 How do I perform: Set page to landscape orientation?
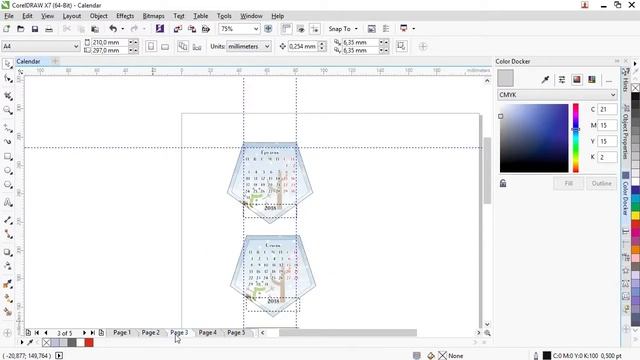tap(165, 47)
